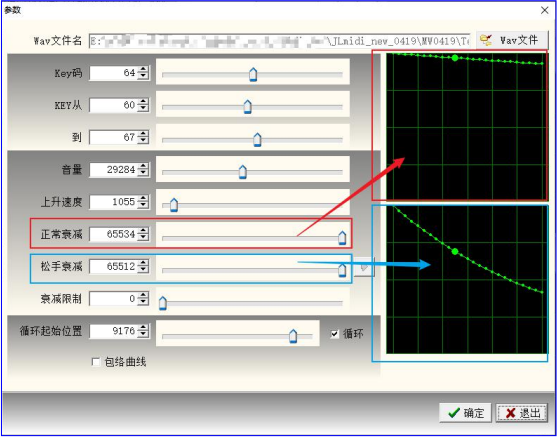Increase KEY从 with its up spinner arrow

click(x=143, y=102)
